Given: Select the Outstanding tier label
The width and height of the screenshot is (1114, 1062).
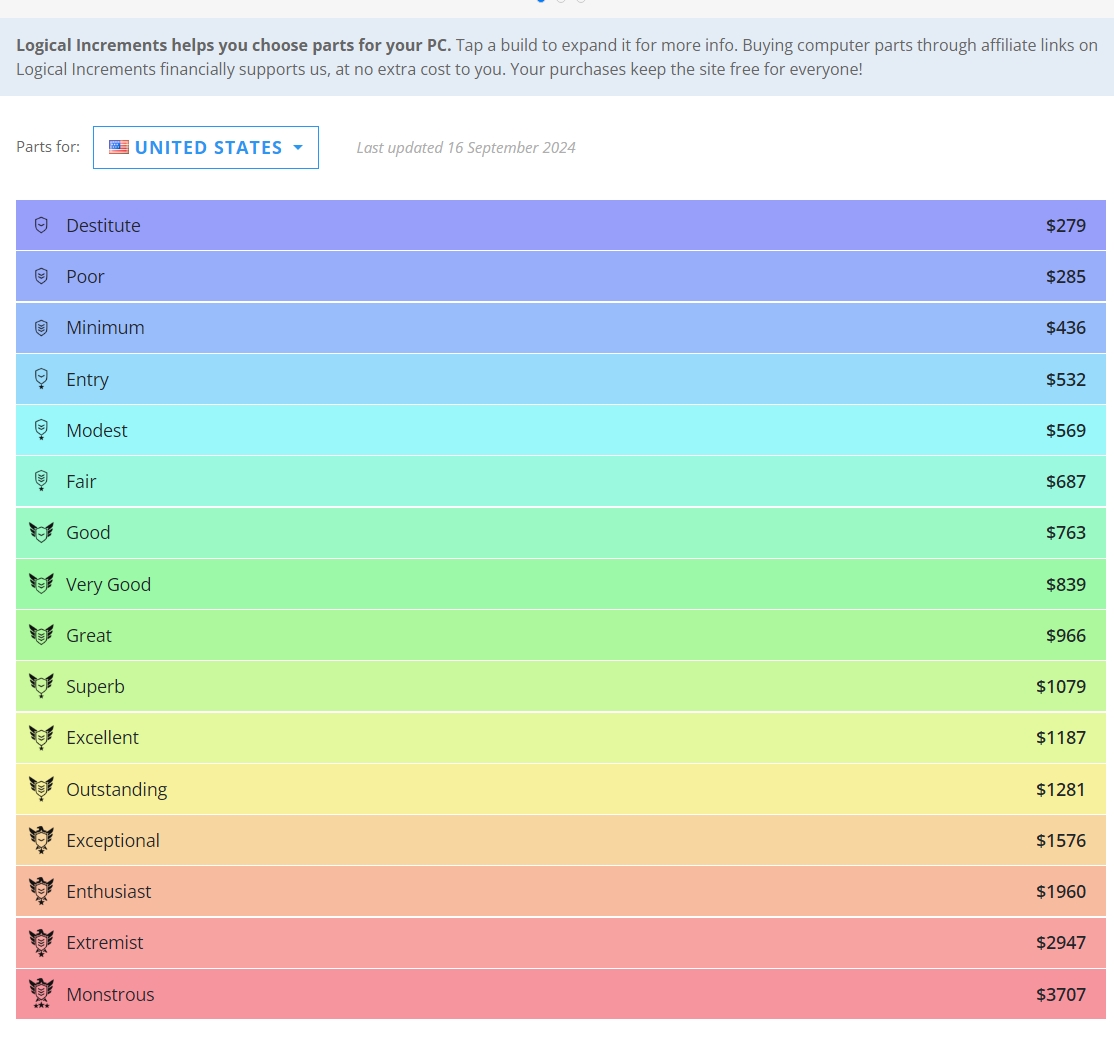Looking at the screenshot, I should point(116,789).
